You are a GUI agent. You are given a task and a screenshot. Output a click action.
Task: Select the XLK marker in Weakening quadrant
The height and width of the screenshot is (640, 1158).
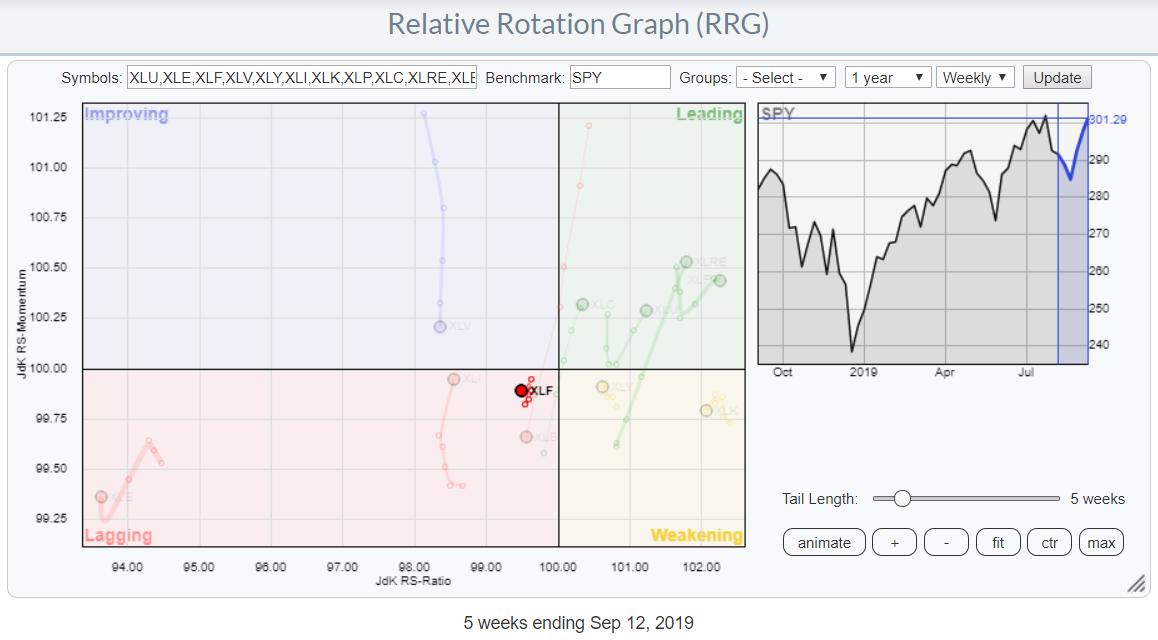click(x=707, y=411)
